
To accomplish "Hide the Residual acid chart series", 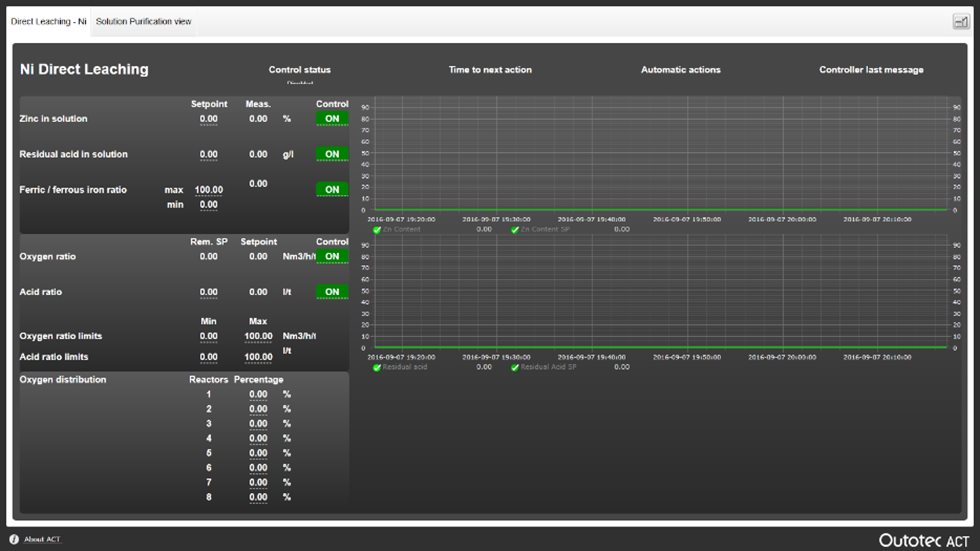I will [377, 368].
